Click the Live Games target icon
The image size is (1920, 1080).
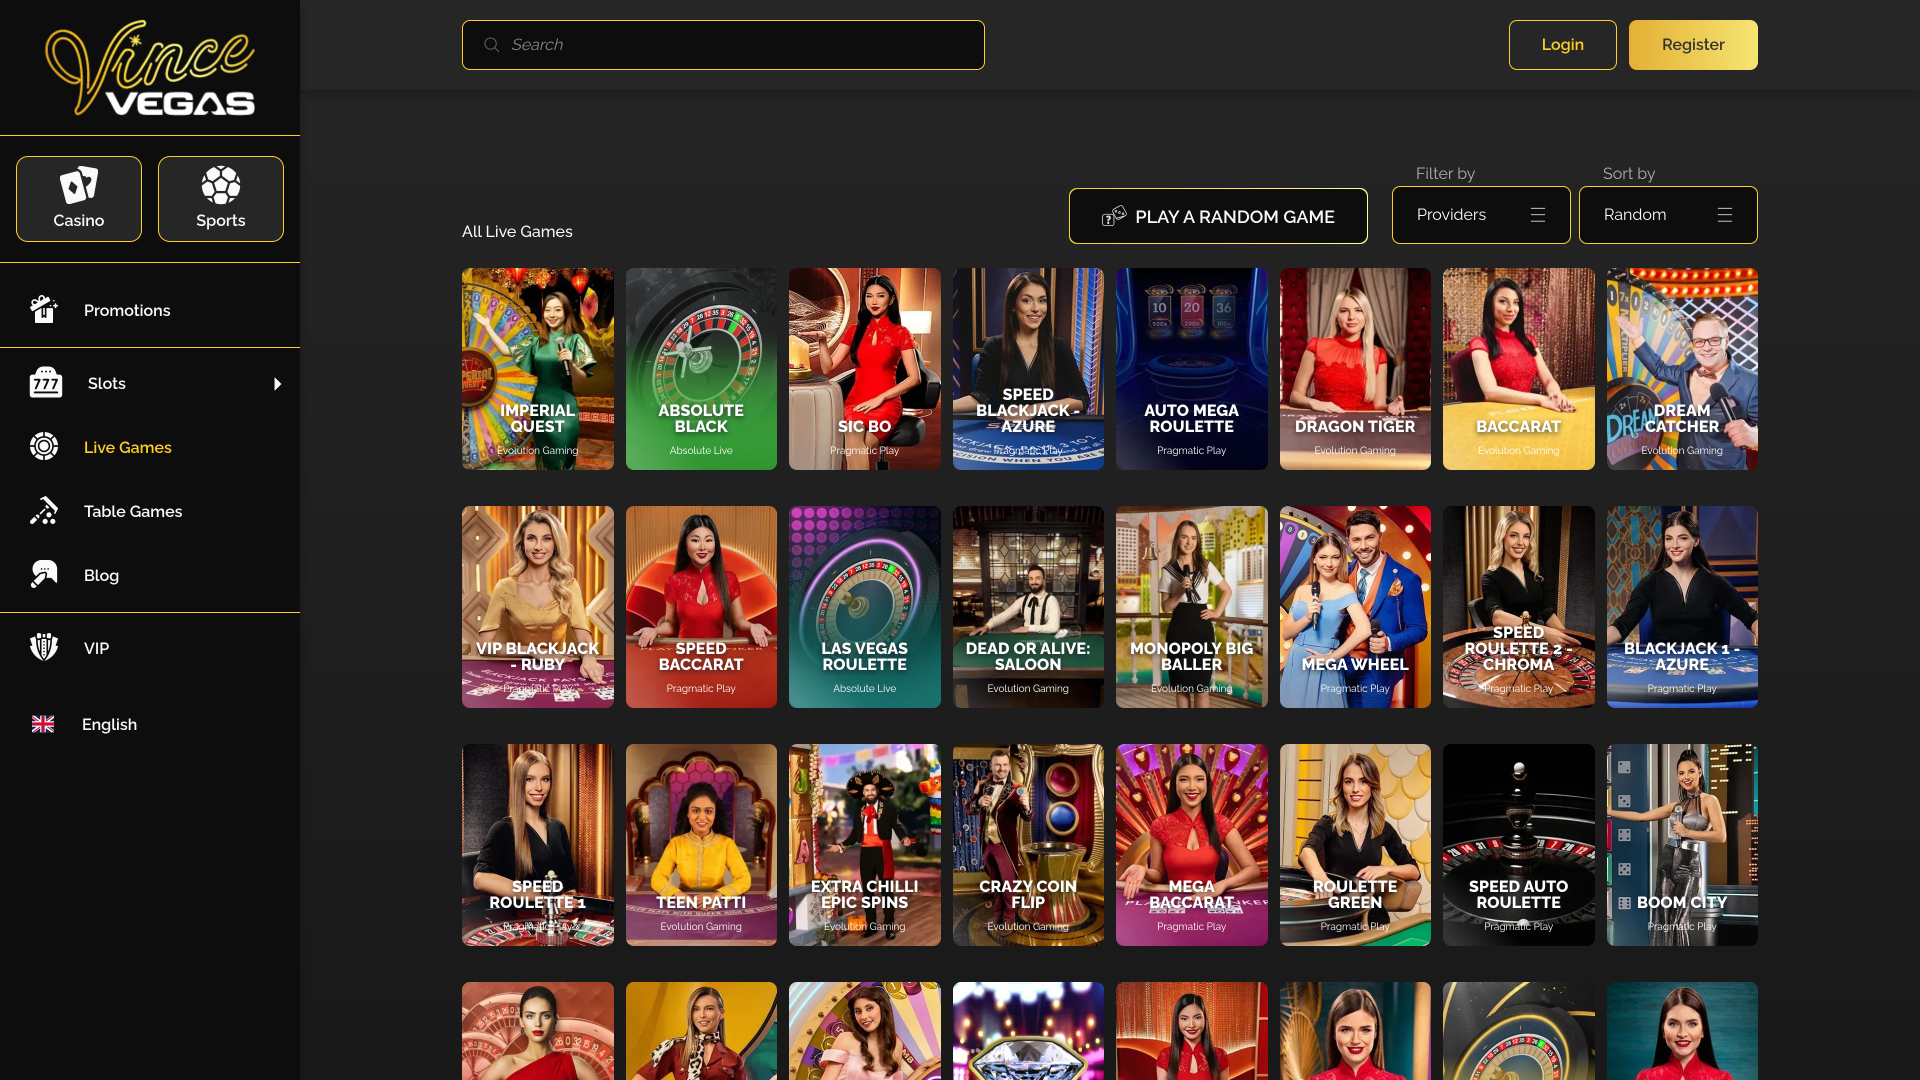pyautogui.click(x=44, y=447)
